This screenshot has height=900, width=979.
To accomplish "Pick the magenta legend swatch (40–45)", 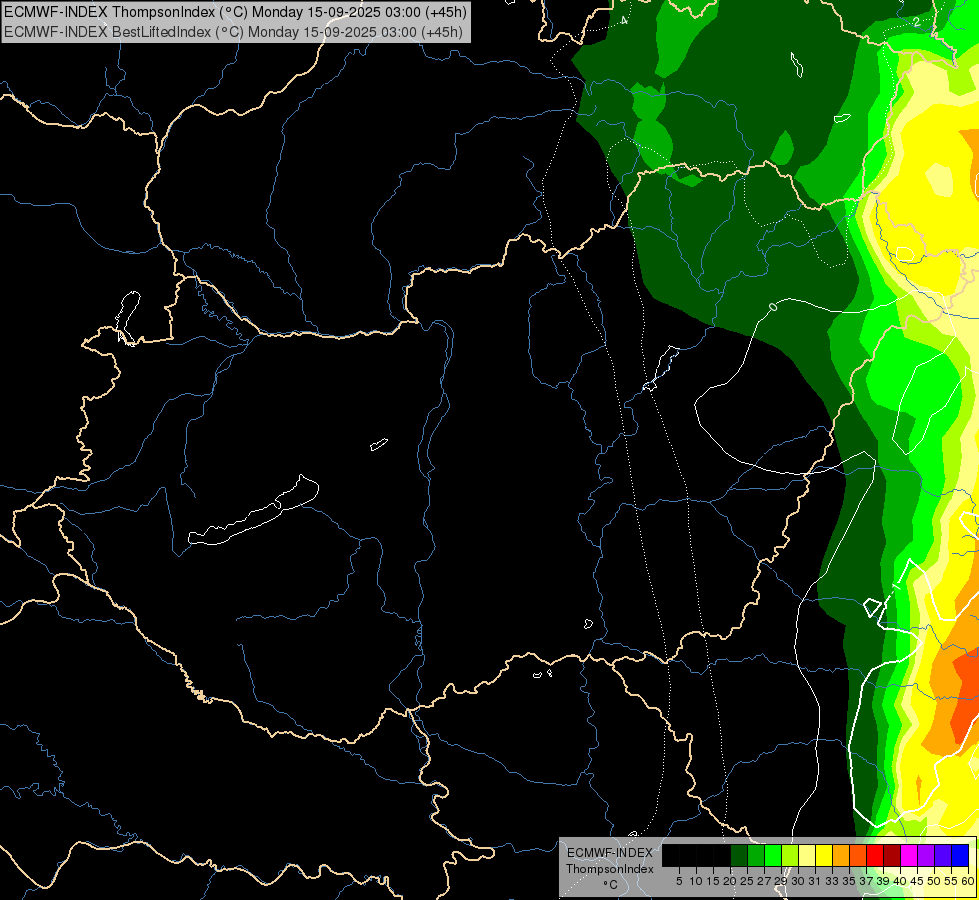I will tap(908, 855).
